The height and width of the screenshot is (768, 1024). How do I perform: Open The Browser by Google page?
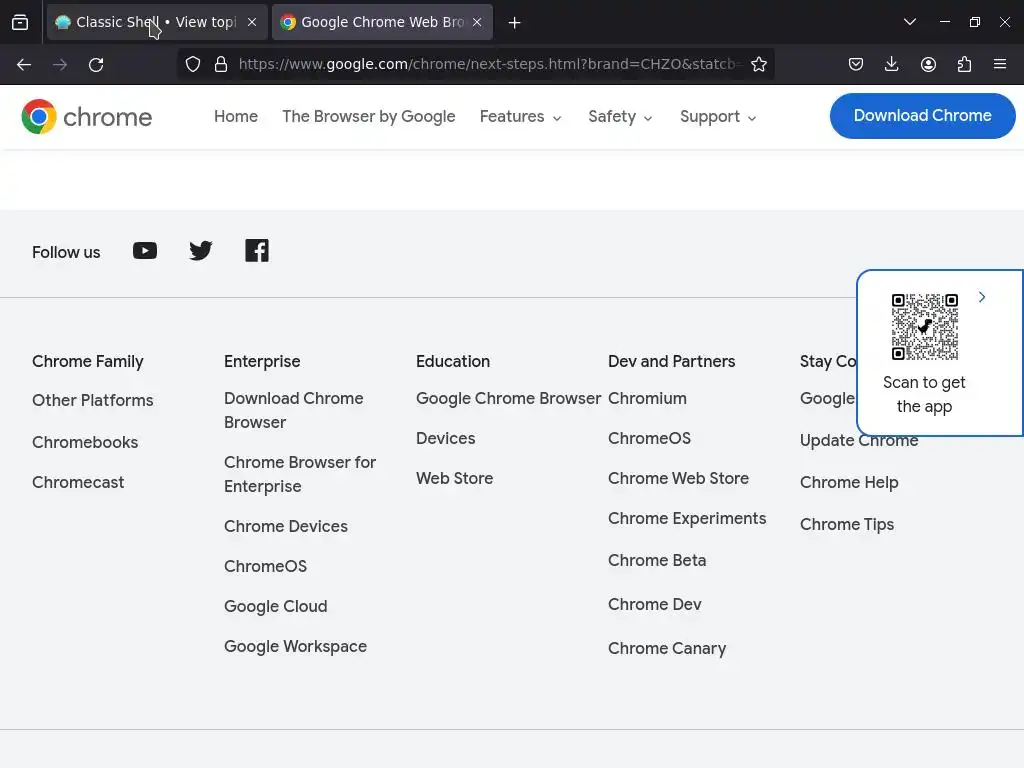point(368,117)
